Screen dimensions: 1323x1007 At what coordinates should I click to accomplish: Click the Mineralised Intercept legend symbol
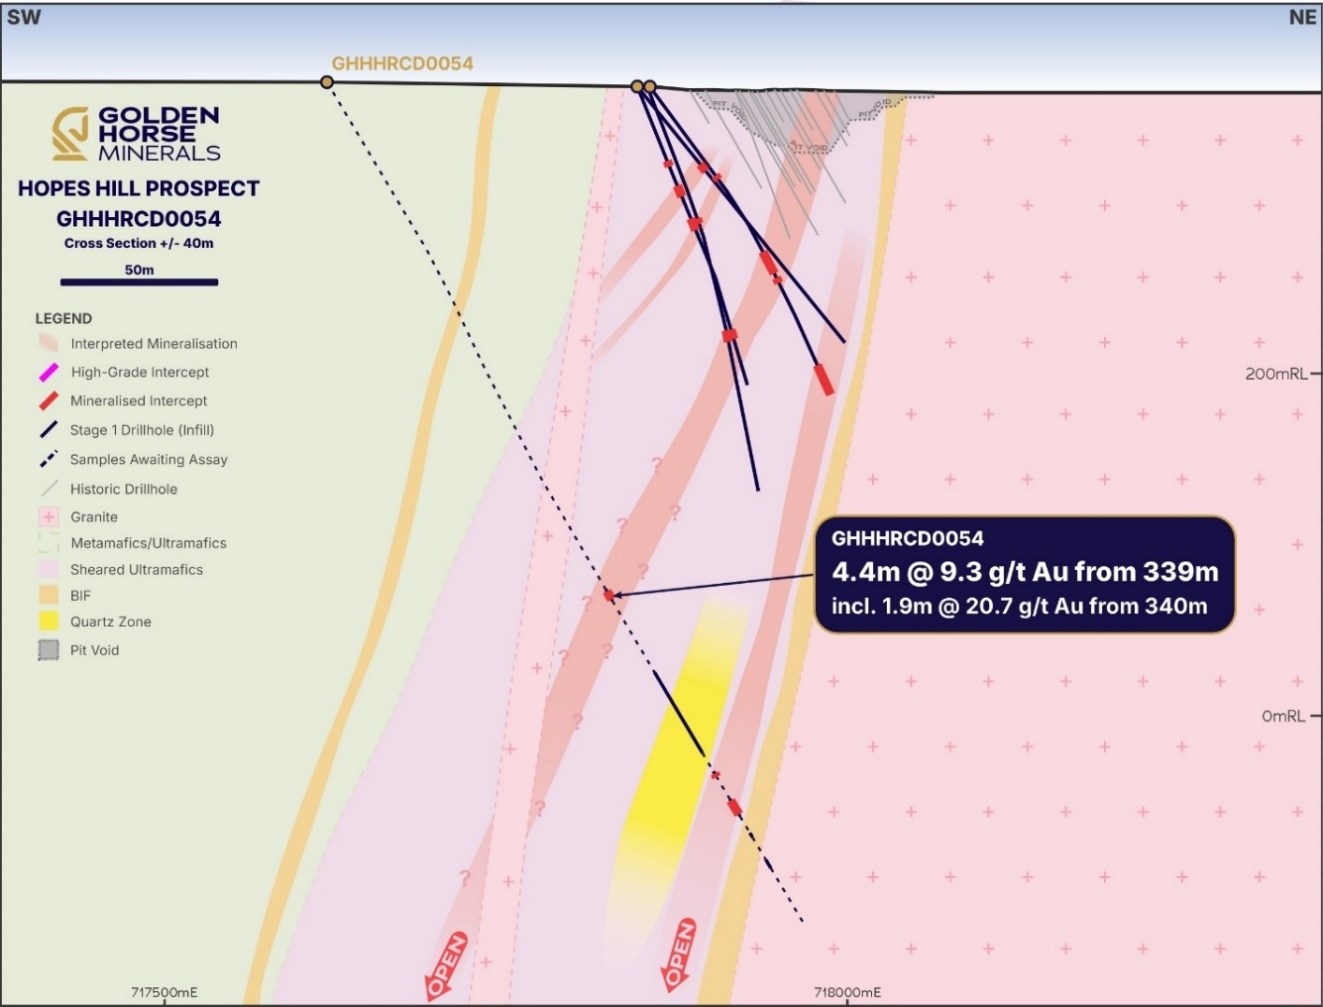[47, 401]
